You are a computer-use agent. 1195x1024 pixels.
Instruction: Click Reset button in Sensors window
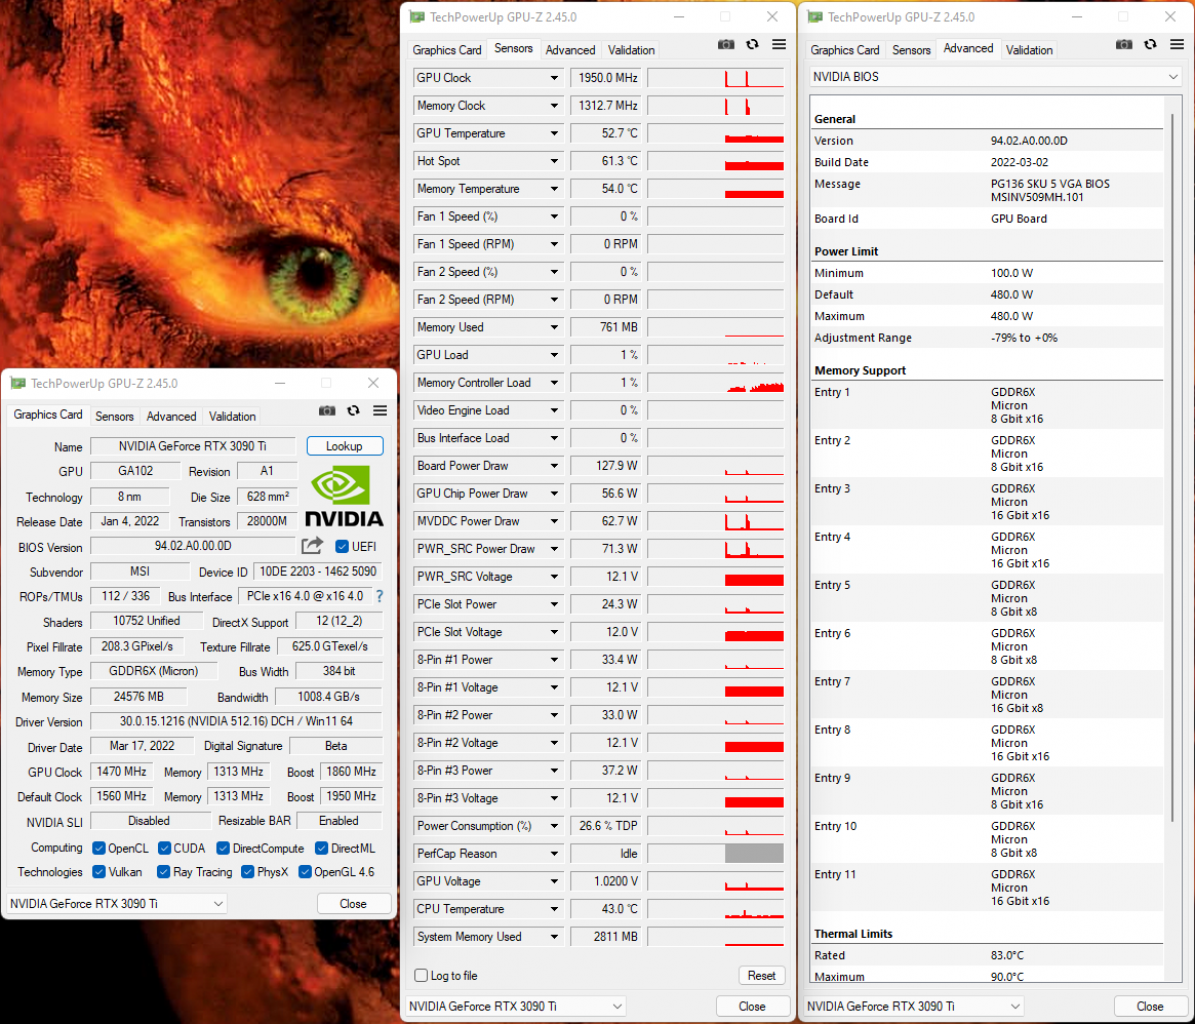(x=761, y=975)
